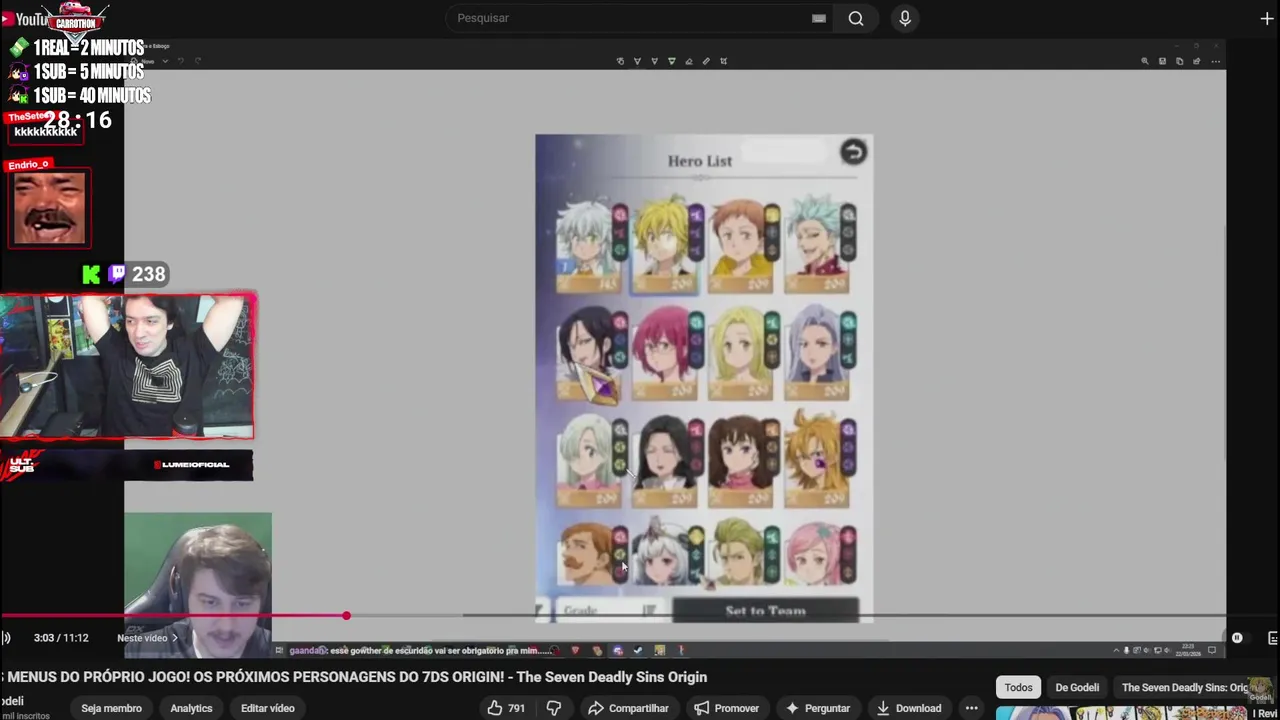Select the dark-haired hero in second row
1280x720 pixels.
coord(590,353)
